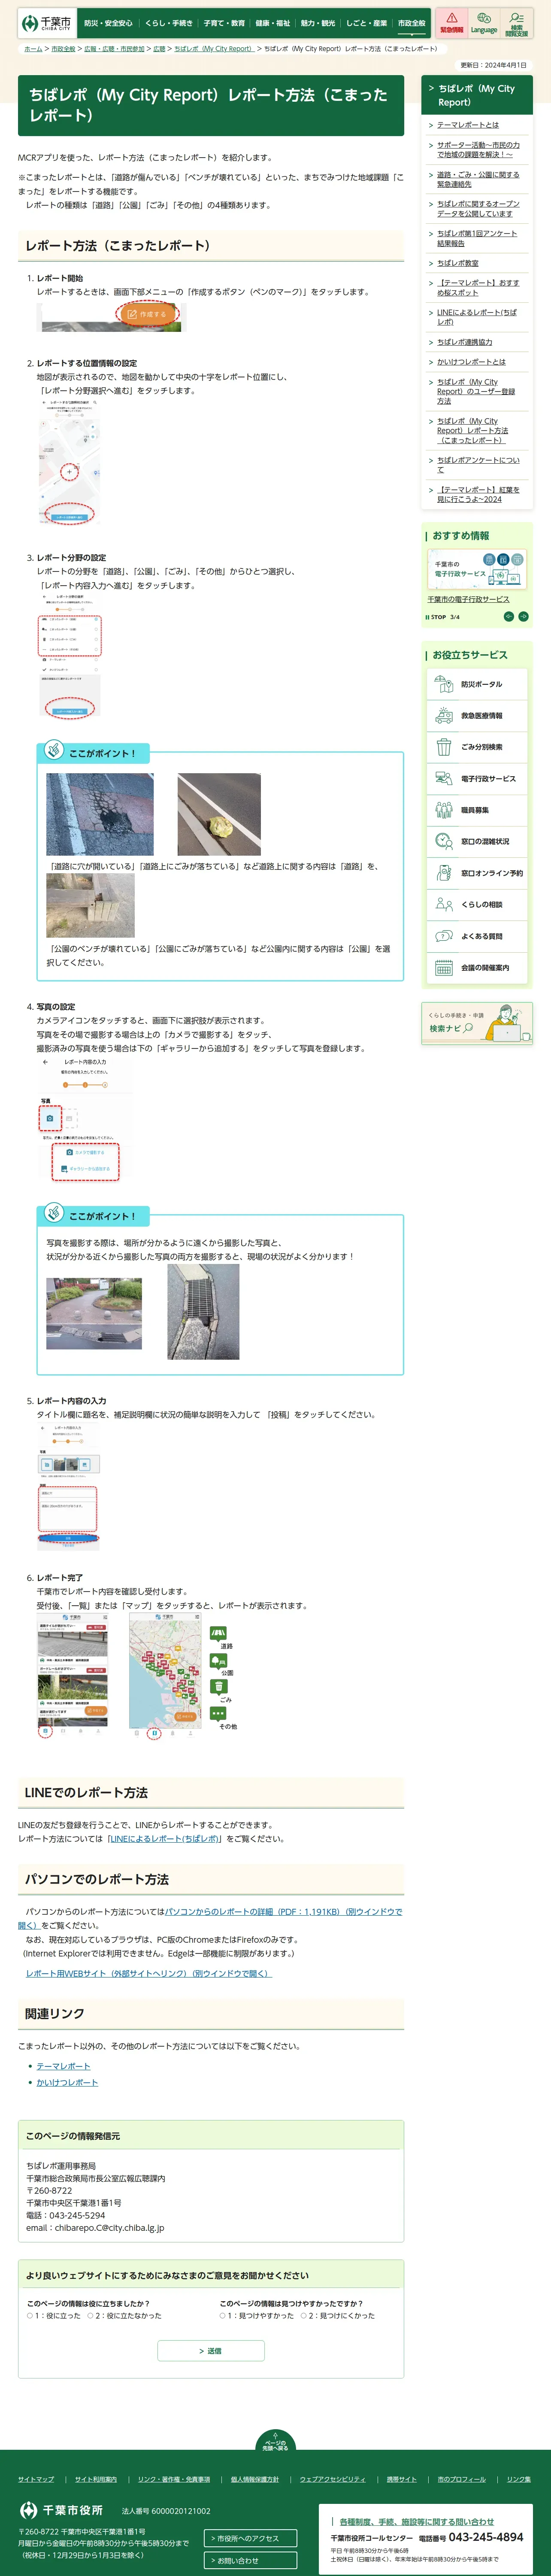Image resolution: width=551 pixels, height=2576 pixels.
Task: Click 広報・広聴・市民参加 breadcrumb link
Action: tap(114, 48)
